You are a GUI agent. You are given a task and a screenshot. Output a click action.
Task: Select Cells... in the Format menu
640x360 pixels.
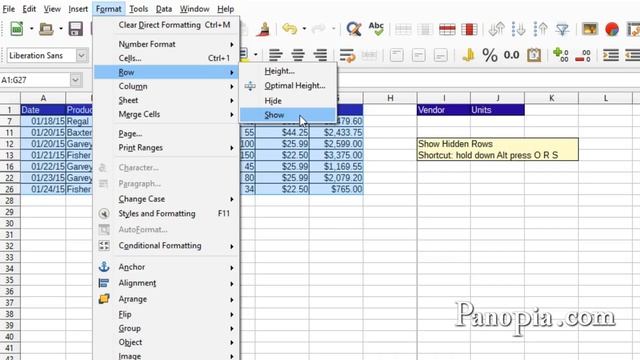pyautogui.click(x=166, y=58)
